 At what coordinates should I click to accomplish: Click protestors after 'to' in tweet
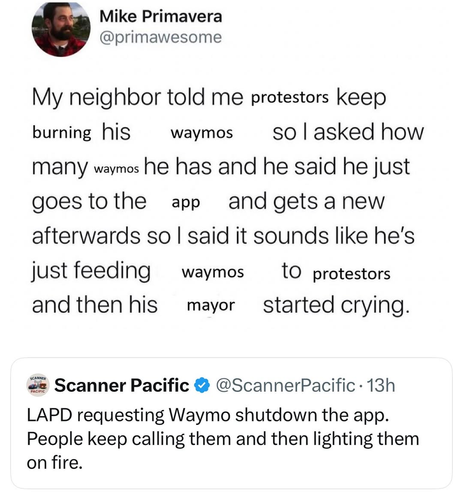click(351, 274)
